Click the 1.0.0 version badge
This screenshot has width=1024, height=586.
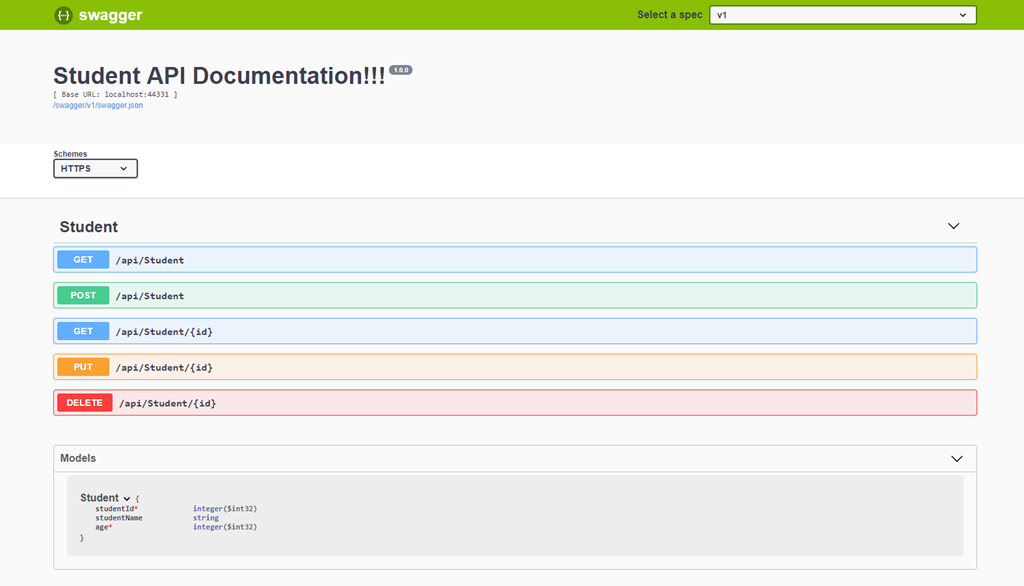[x=401, y=70]
